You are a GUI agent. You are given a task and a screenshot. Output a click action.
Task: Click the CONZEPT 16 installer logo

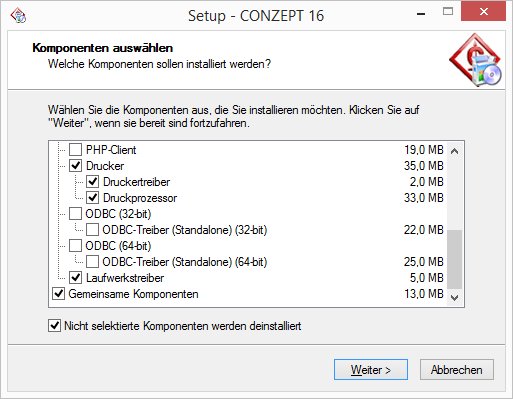tap(475, 60)
